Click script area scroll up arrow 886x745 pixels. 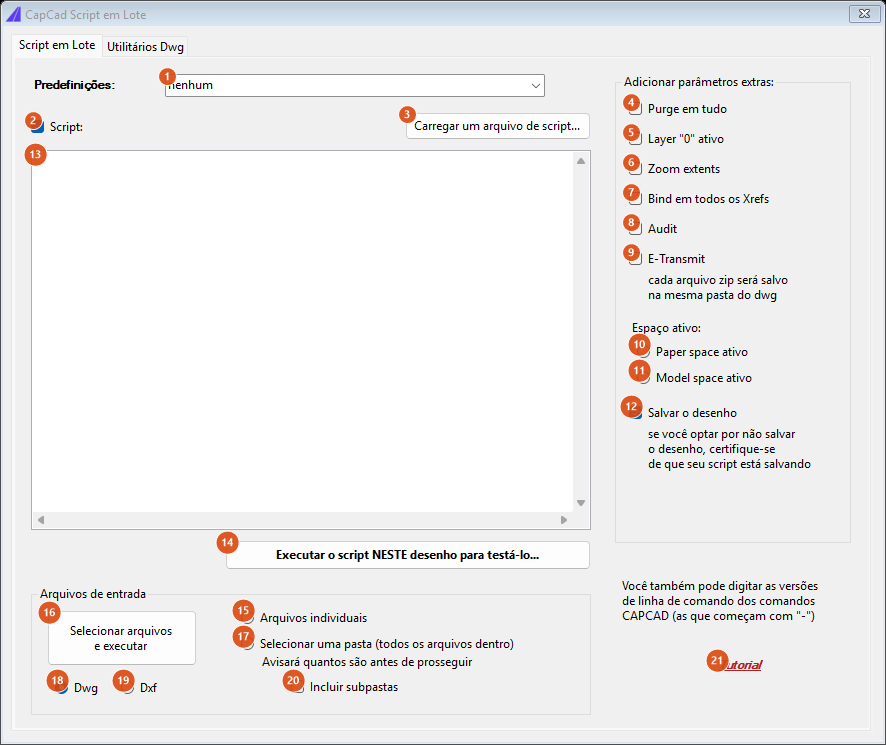coord(581,161)
